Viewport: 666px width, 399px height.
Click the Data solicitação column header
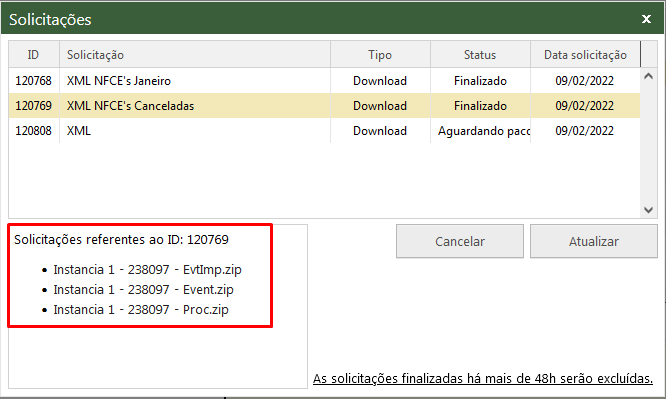click(585, 55)
